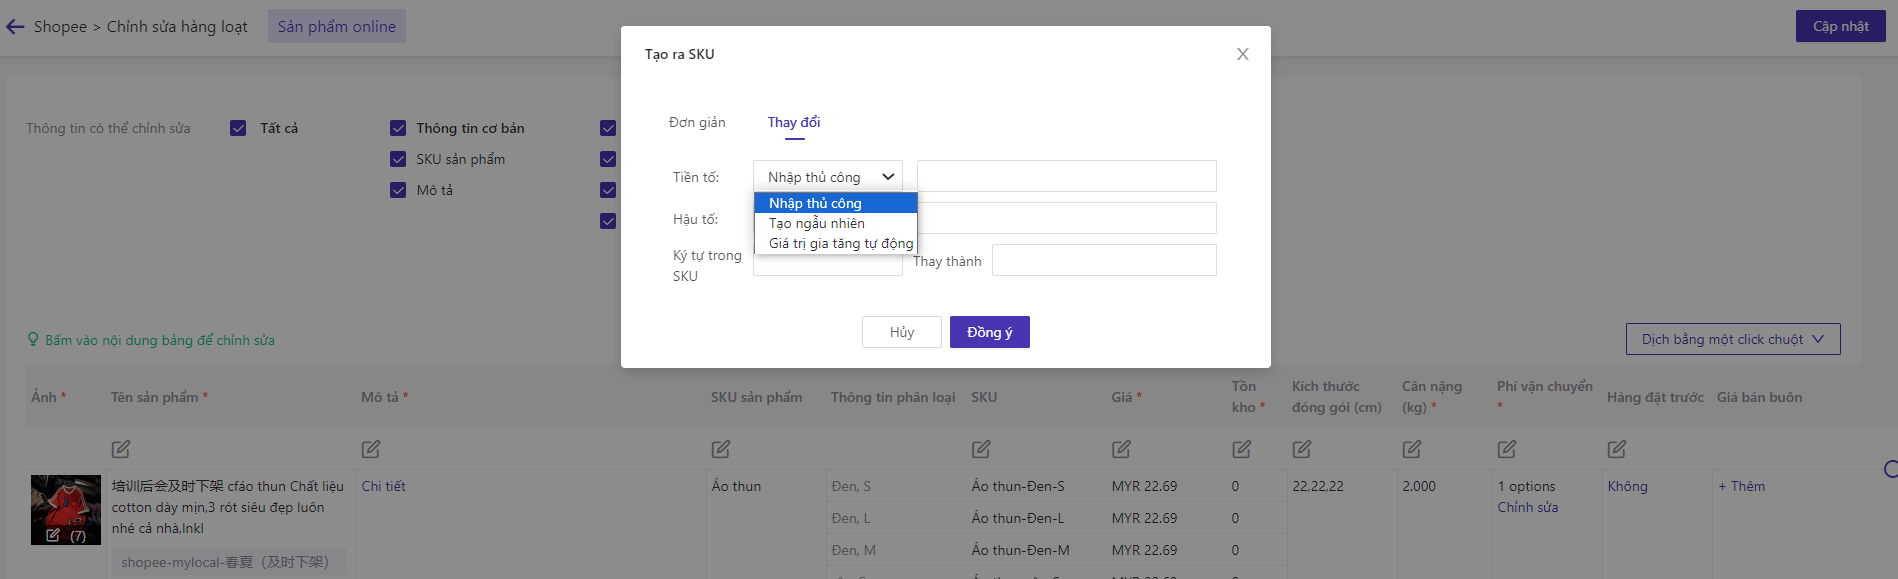This screenshot has height=579, width=1898.
Task: Choose Giá trị gia tăng tự động option
Action: (840, 243)
